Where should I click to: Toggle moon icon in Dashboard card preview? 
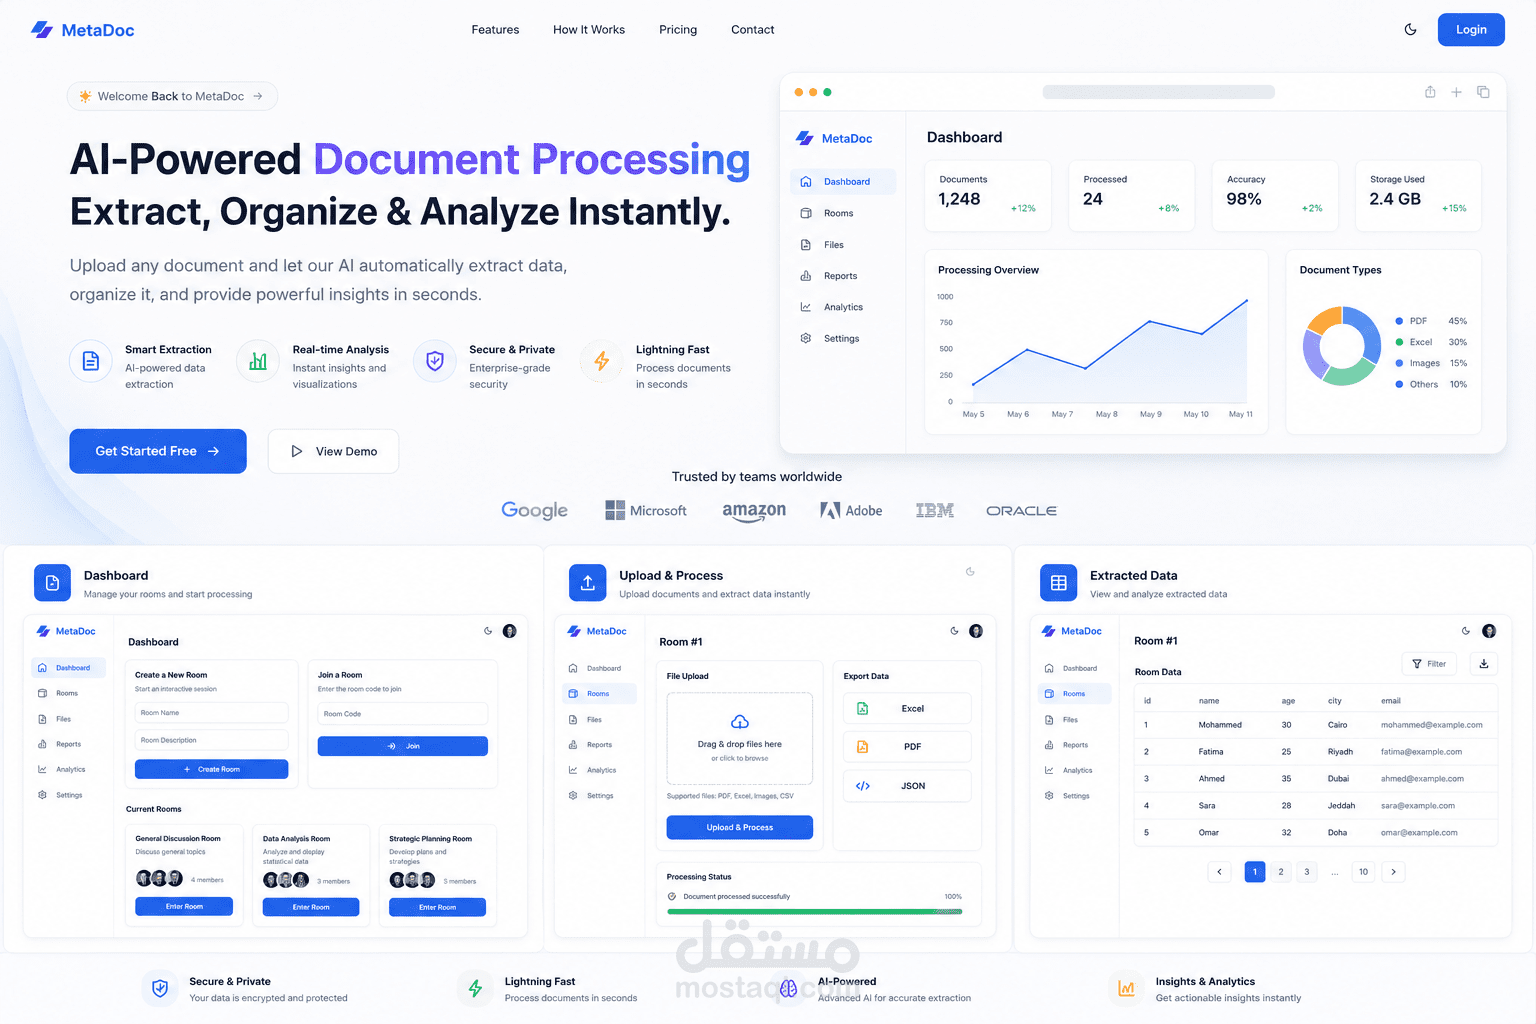(x=488, y=631)
